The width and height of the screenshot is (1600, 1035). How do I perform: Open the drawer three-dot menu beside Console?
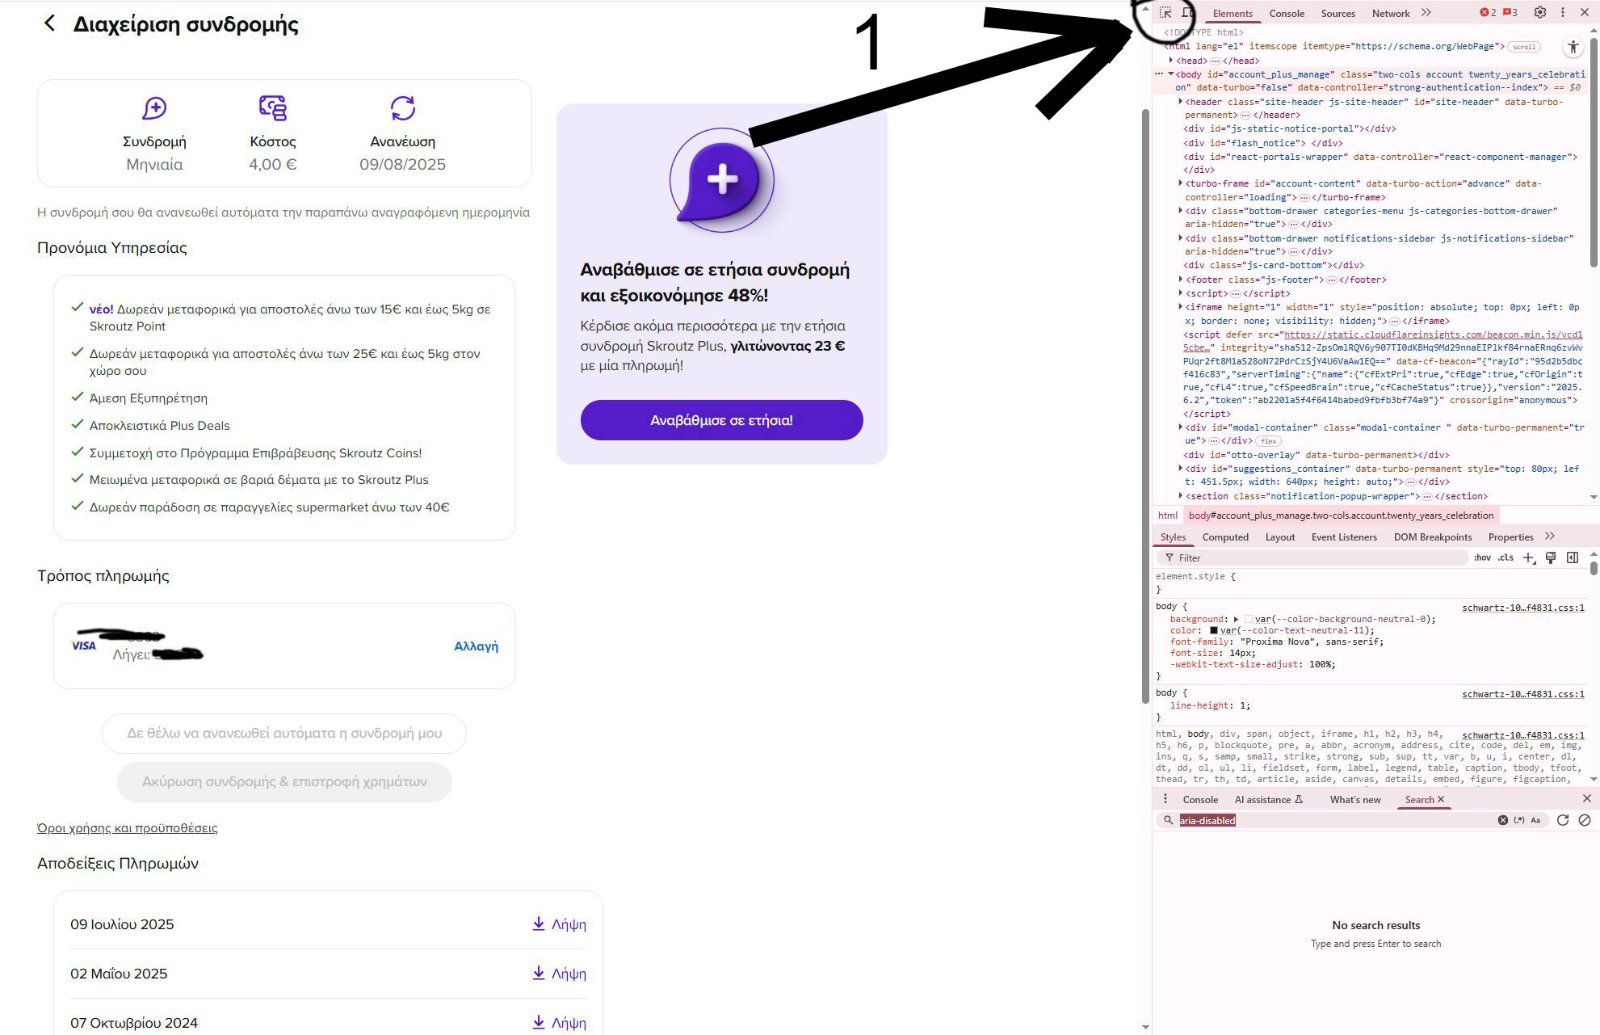pyautogui.click(x=1165, y=799)
